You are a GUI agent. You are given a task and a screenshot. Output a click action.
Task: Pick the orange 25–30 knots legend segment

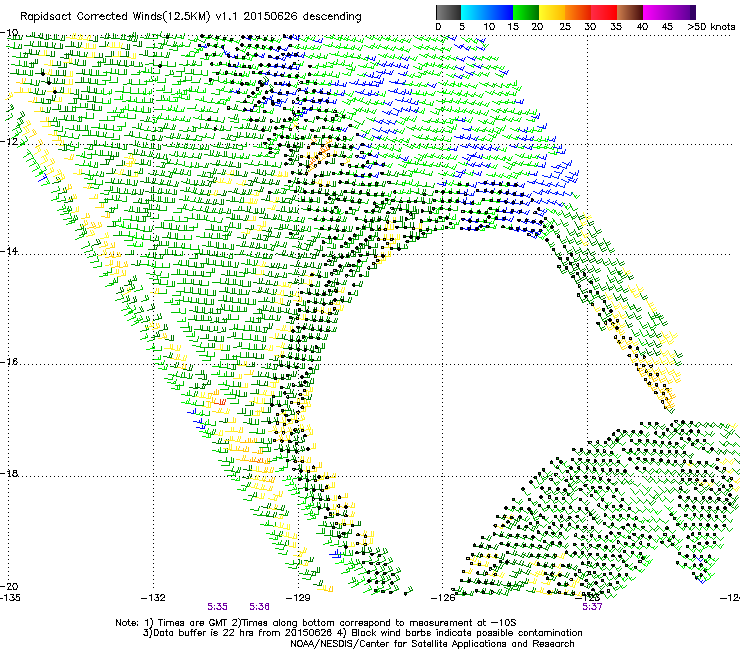point(578,12)
